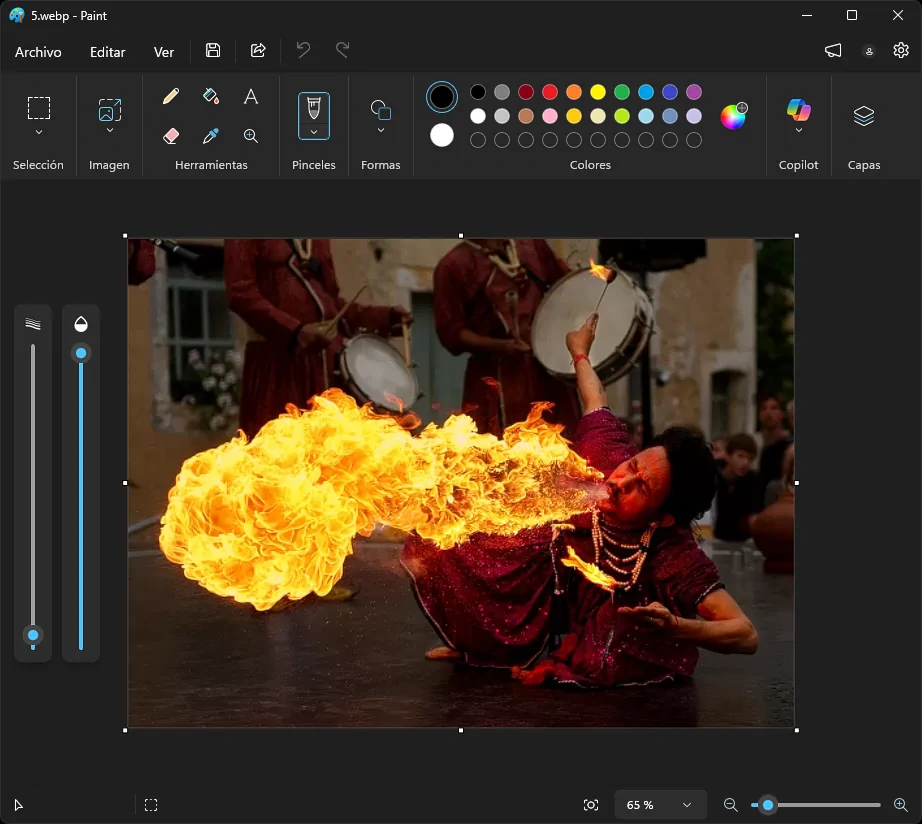This screenshot has width=922, height=824.
Task: Expand the Selection tool dropdown
Action: coord(39,132)
